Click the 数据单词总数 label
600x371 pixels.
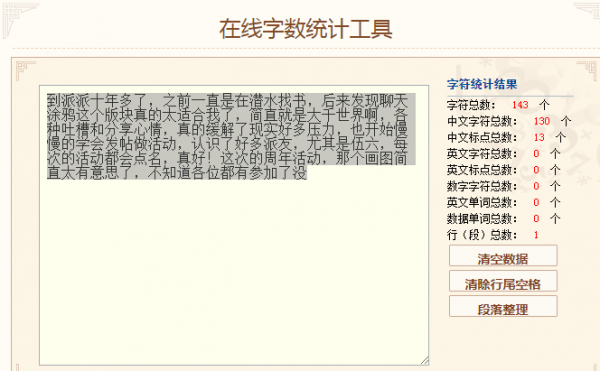[x=482, y=219]
